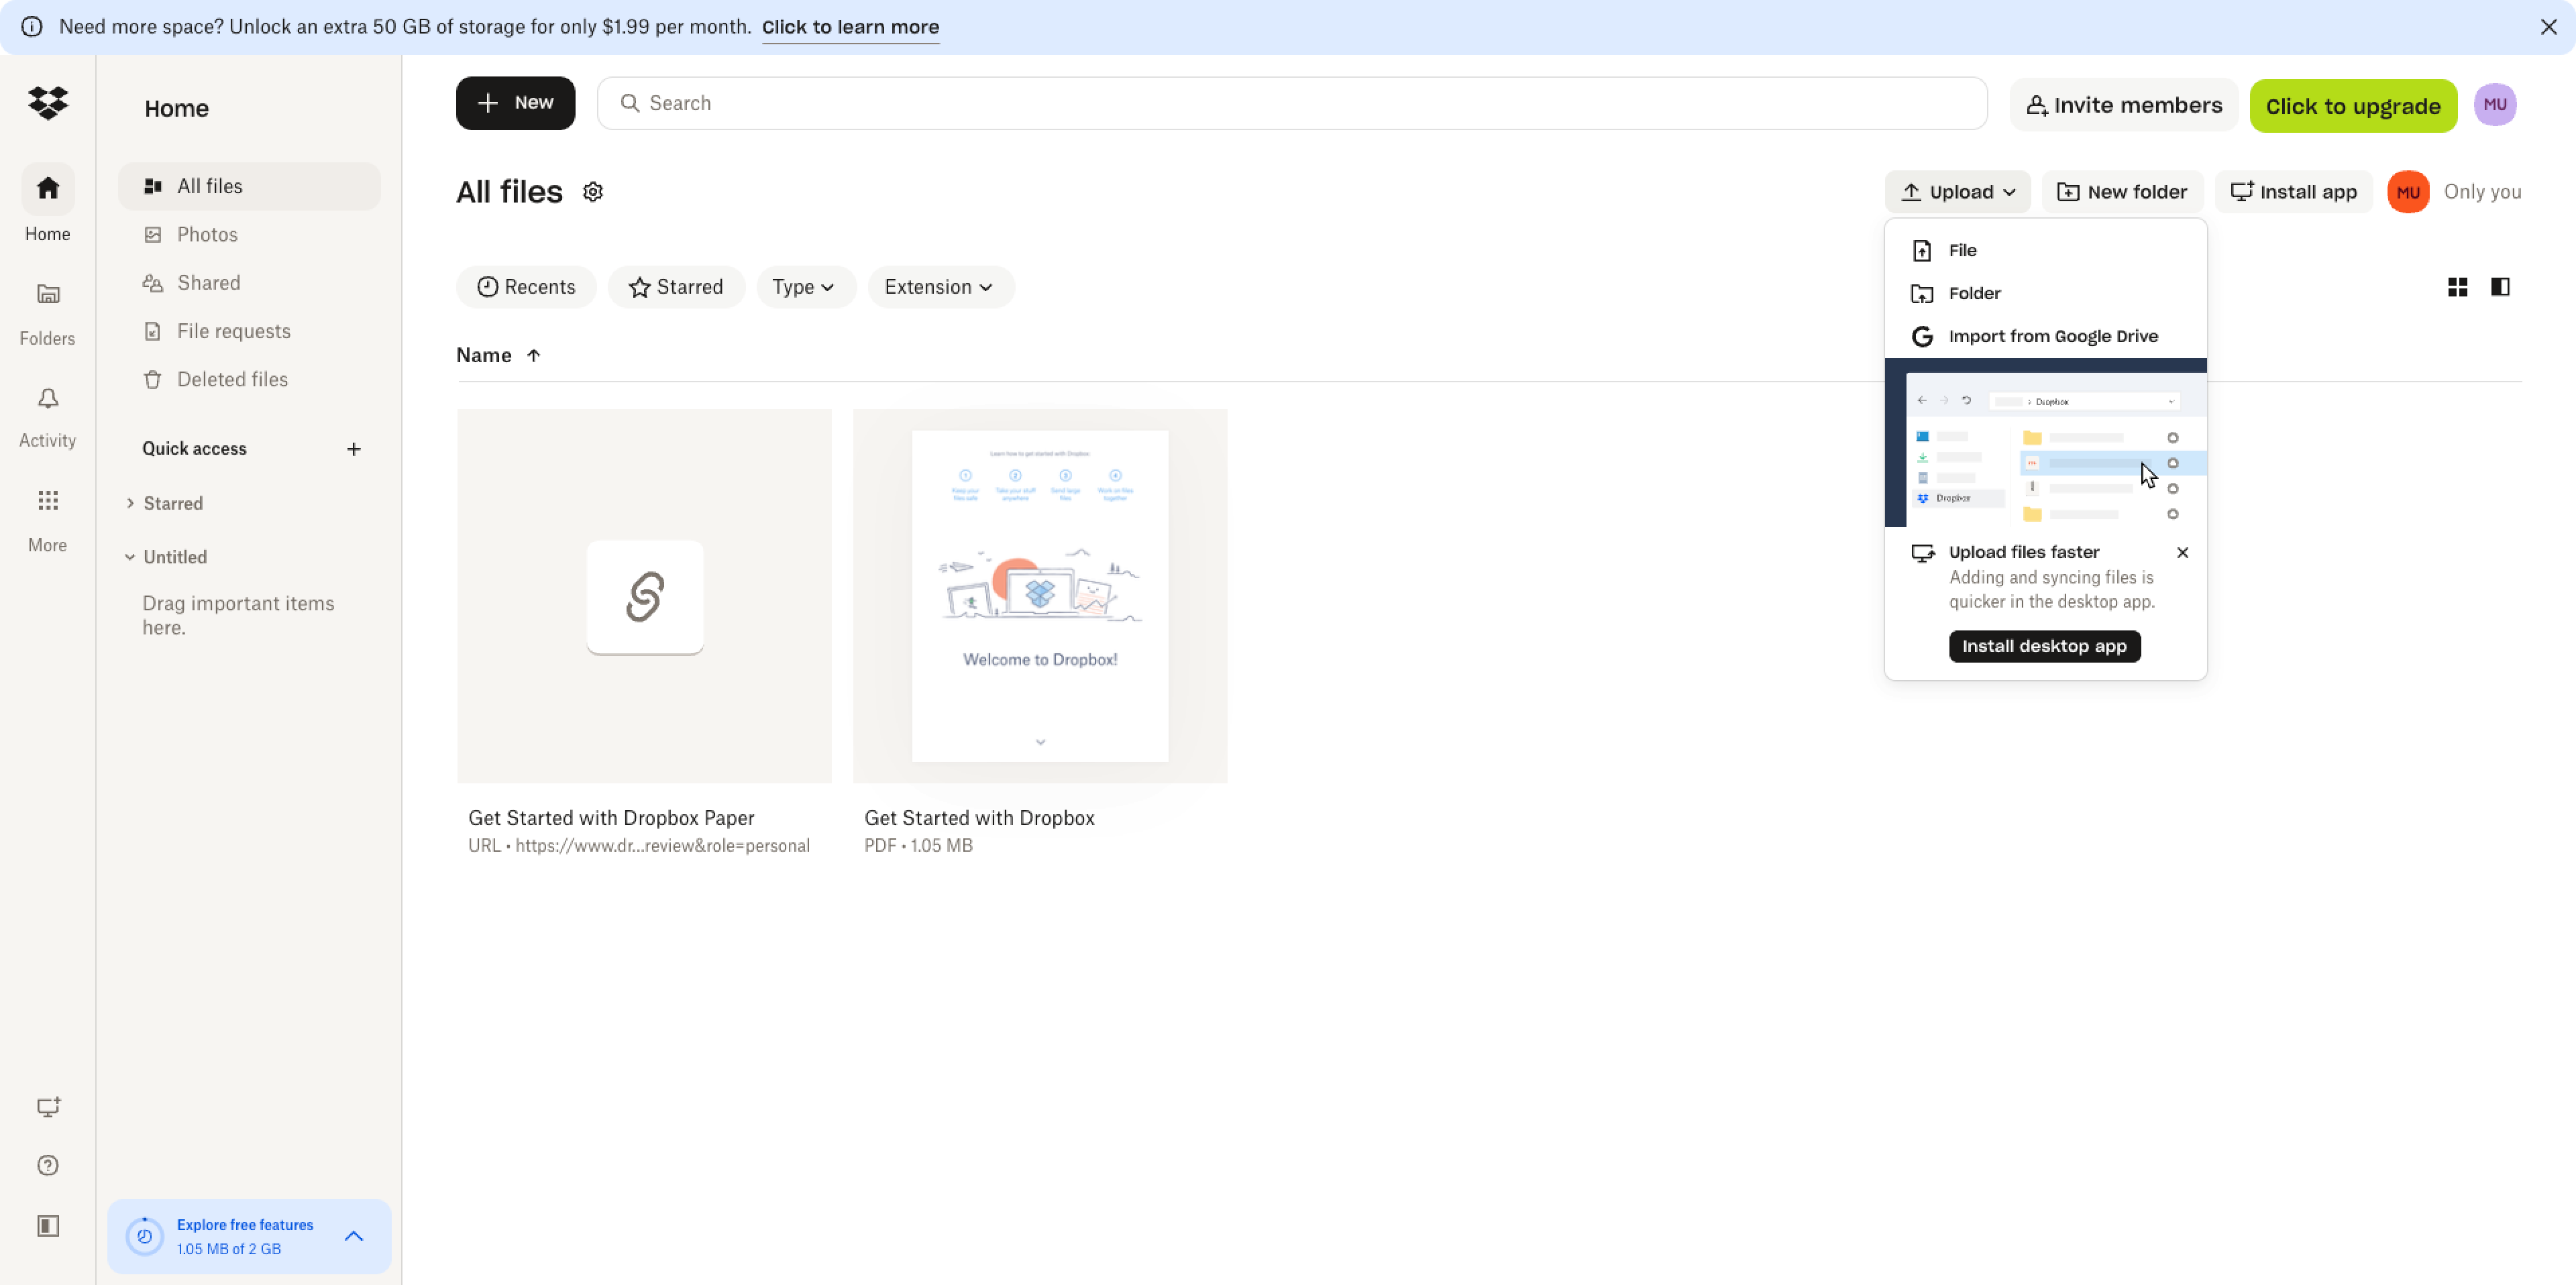Expand the Welcome to Dropbox preview chevron
This screenshot has height=1285, width=2576.
pos(1040,742)
